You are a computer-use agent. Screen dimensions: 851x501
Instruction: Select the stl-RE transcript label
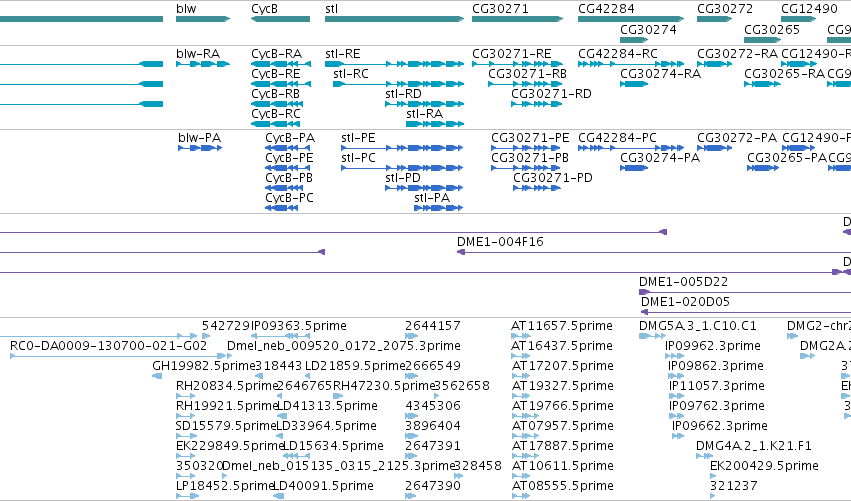click(x=342, y=54)
